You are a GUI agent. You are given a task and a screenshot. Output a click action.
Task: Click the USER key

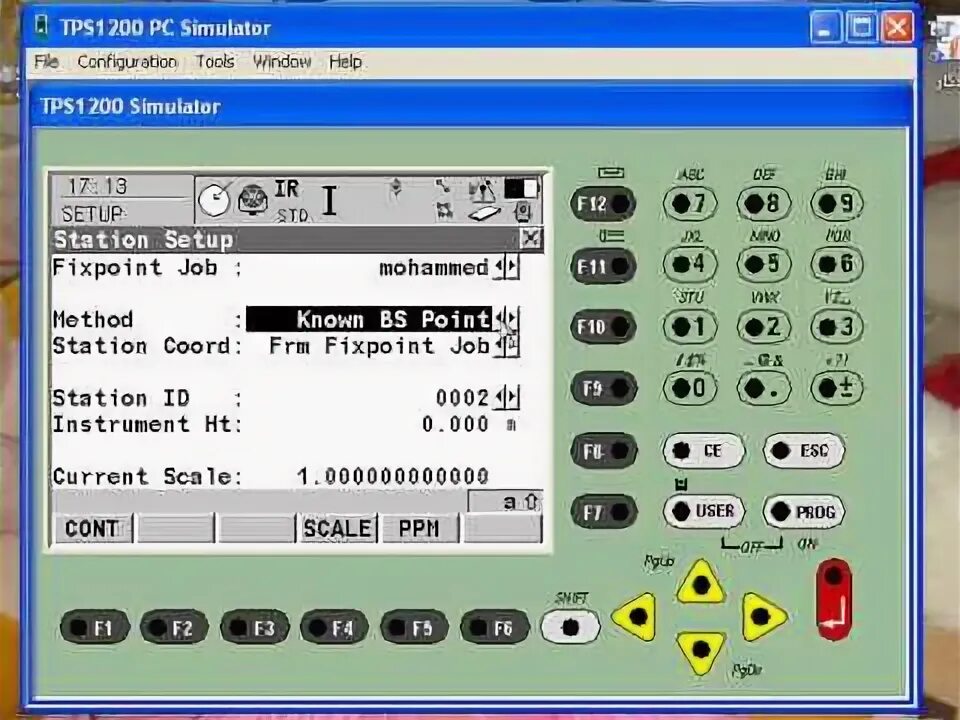(x=704, y=511)
